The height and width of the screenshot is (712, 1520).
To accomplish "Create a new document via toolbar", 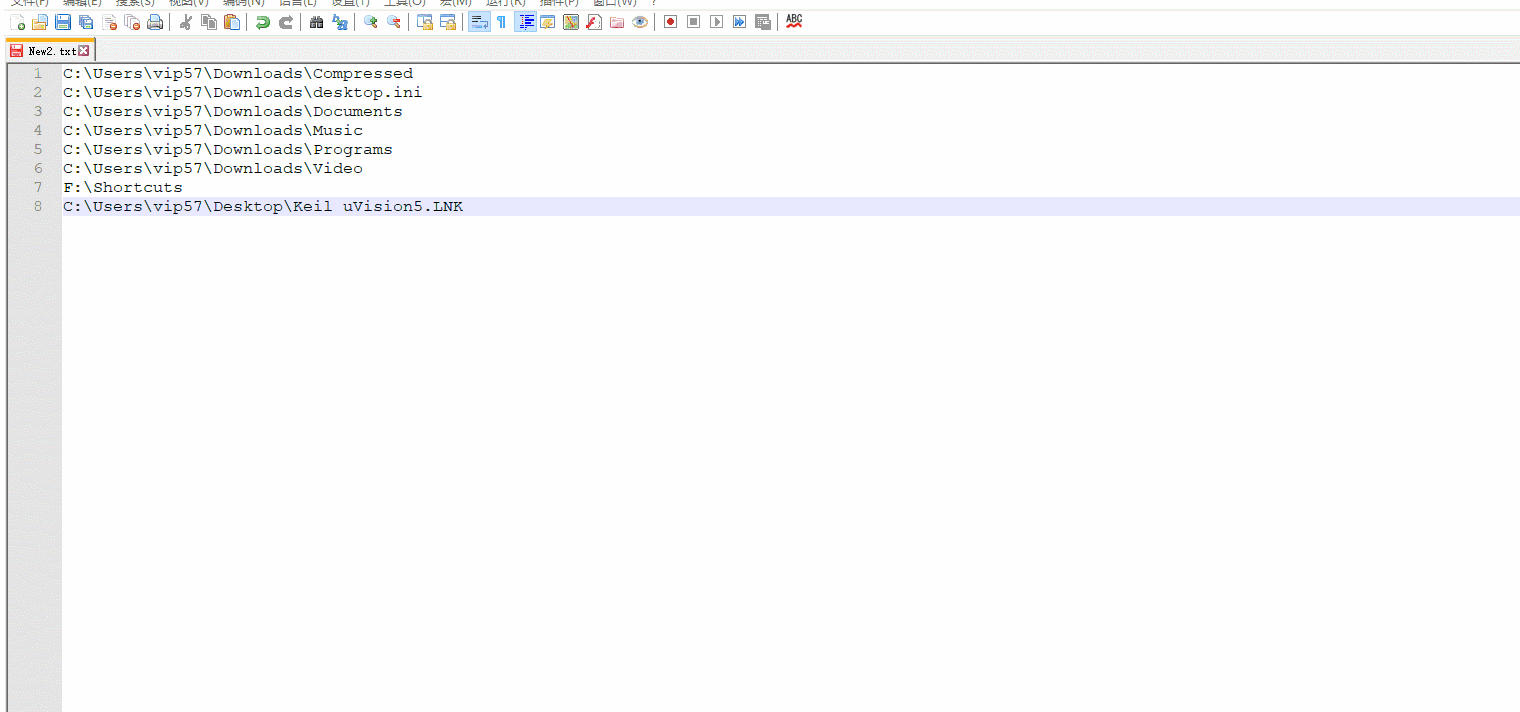I will tap(17, 22).
